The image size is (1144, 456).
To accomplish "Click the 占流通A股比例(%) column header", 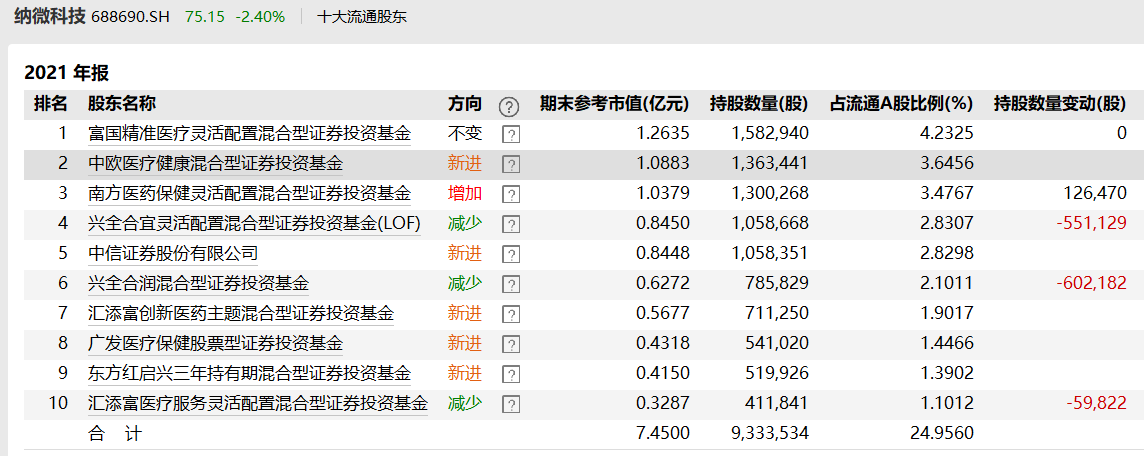I will pyautogui.click(x=901, y=104).
